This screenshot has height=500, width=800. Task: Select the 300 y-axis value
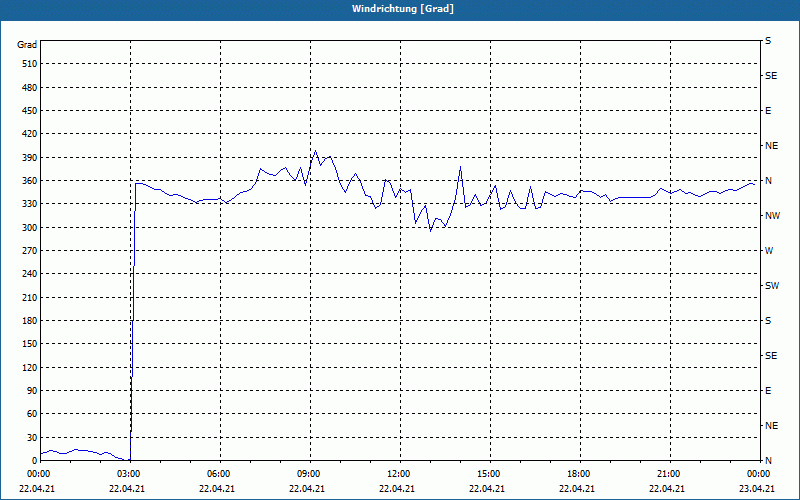(x=30, y=228)
